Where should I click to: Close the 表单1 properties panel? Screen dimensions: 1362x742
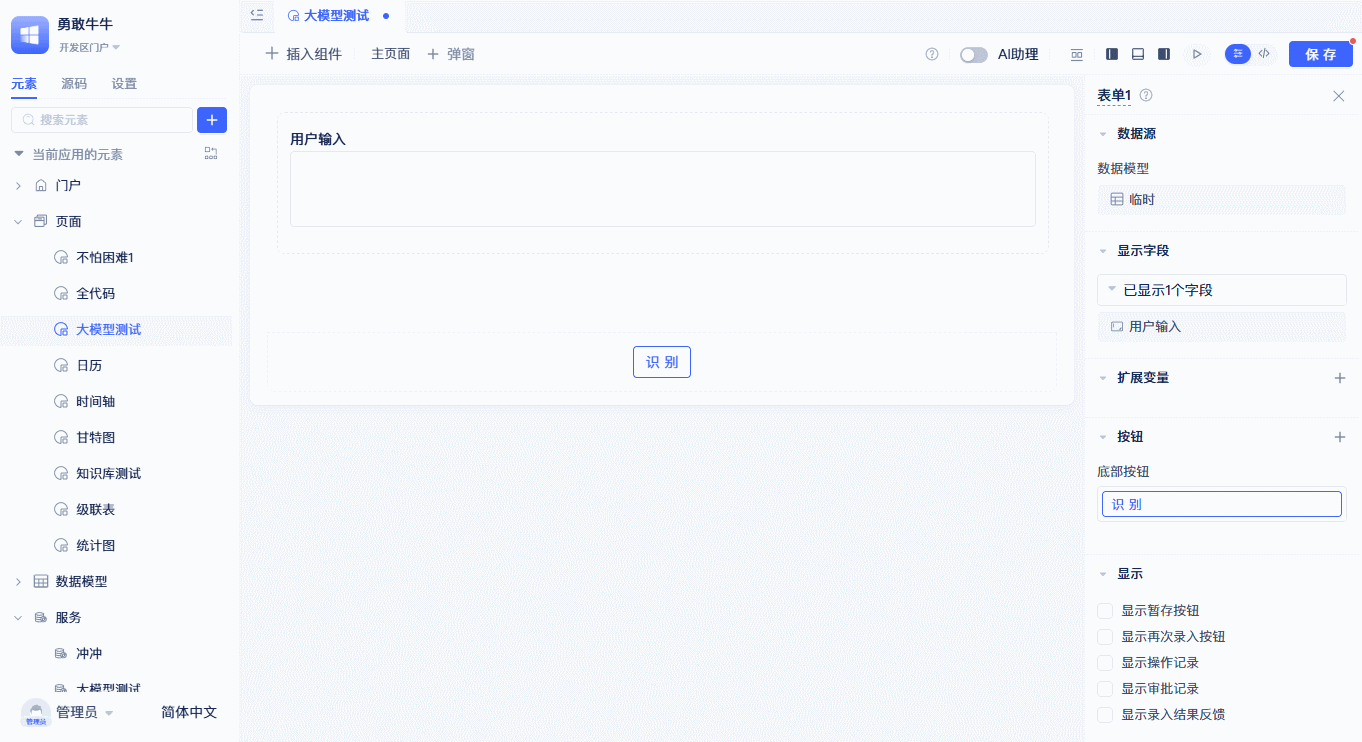point(1338,96)
